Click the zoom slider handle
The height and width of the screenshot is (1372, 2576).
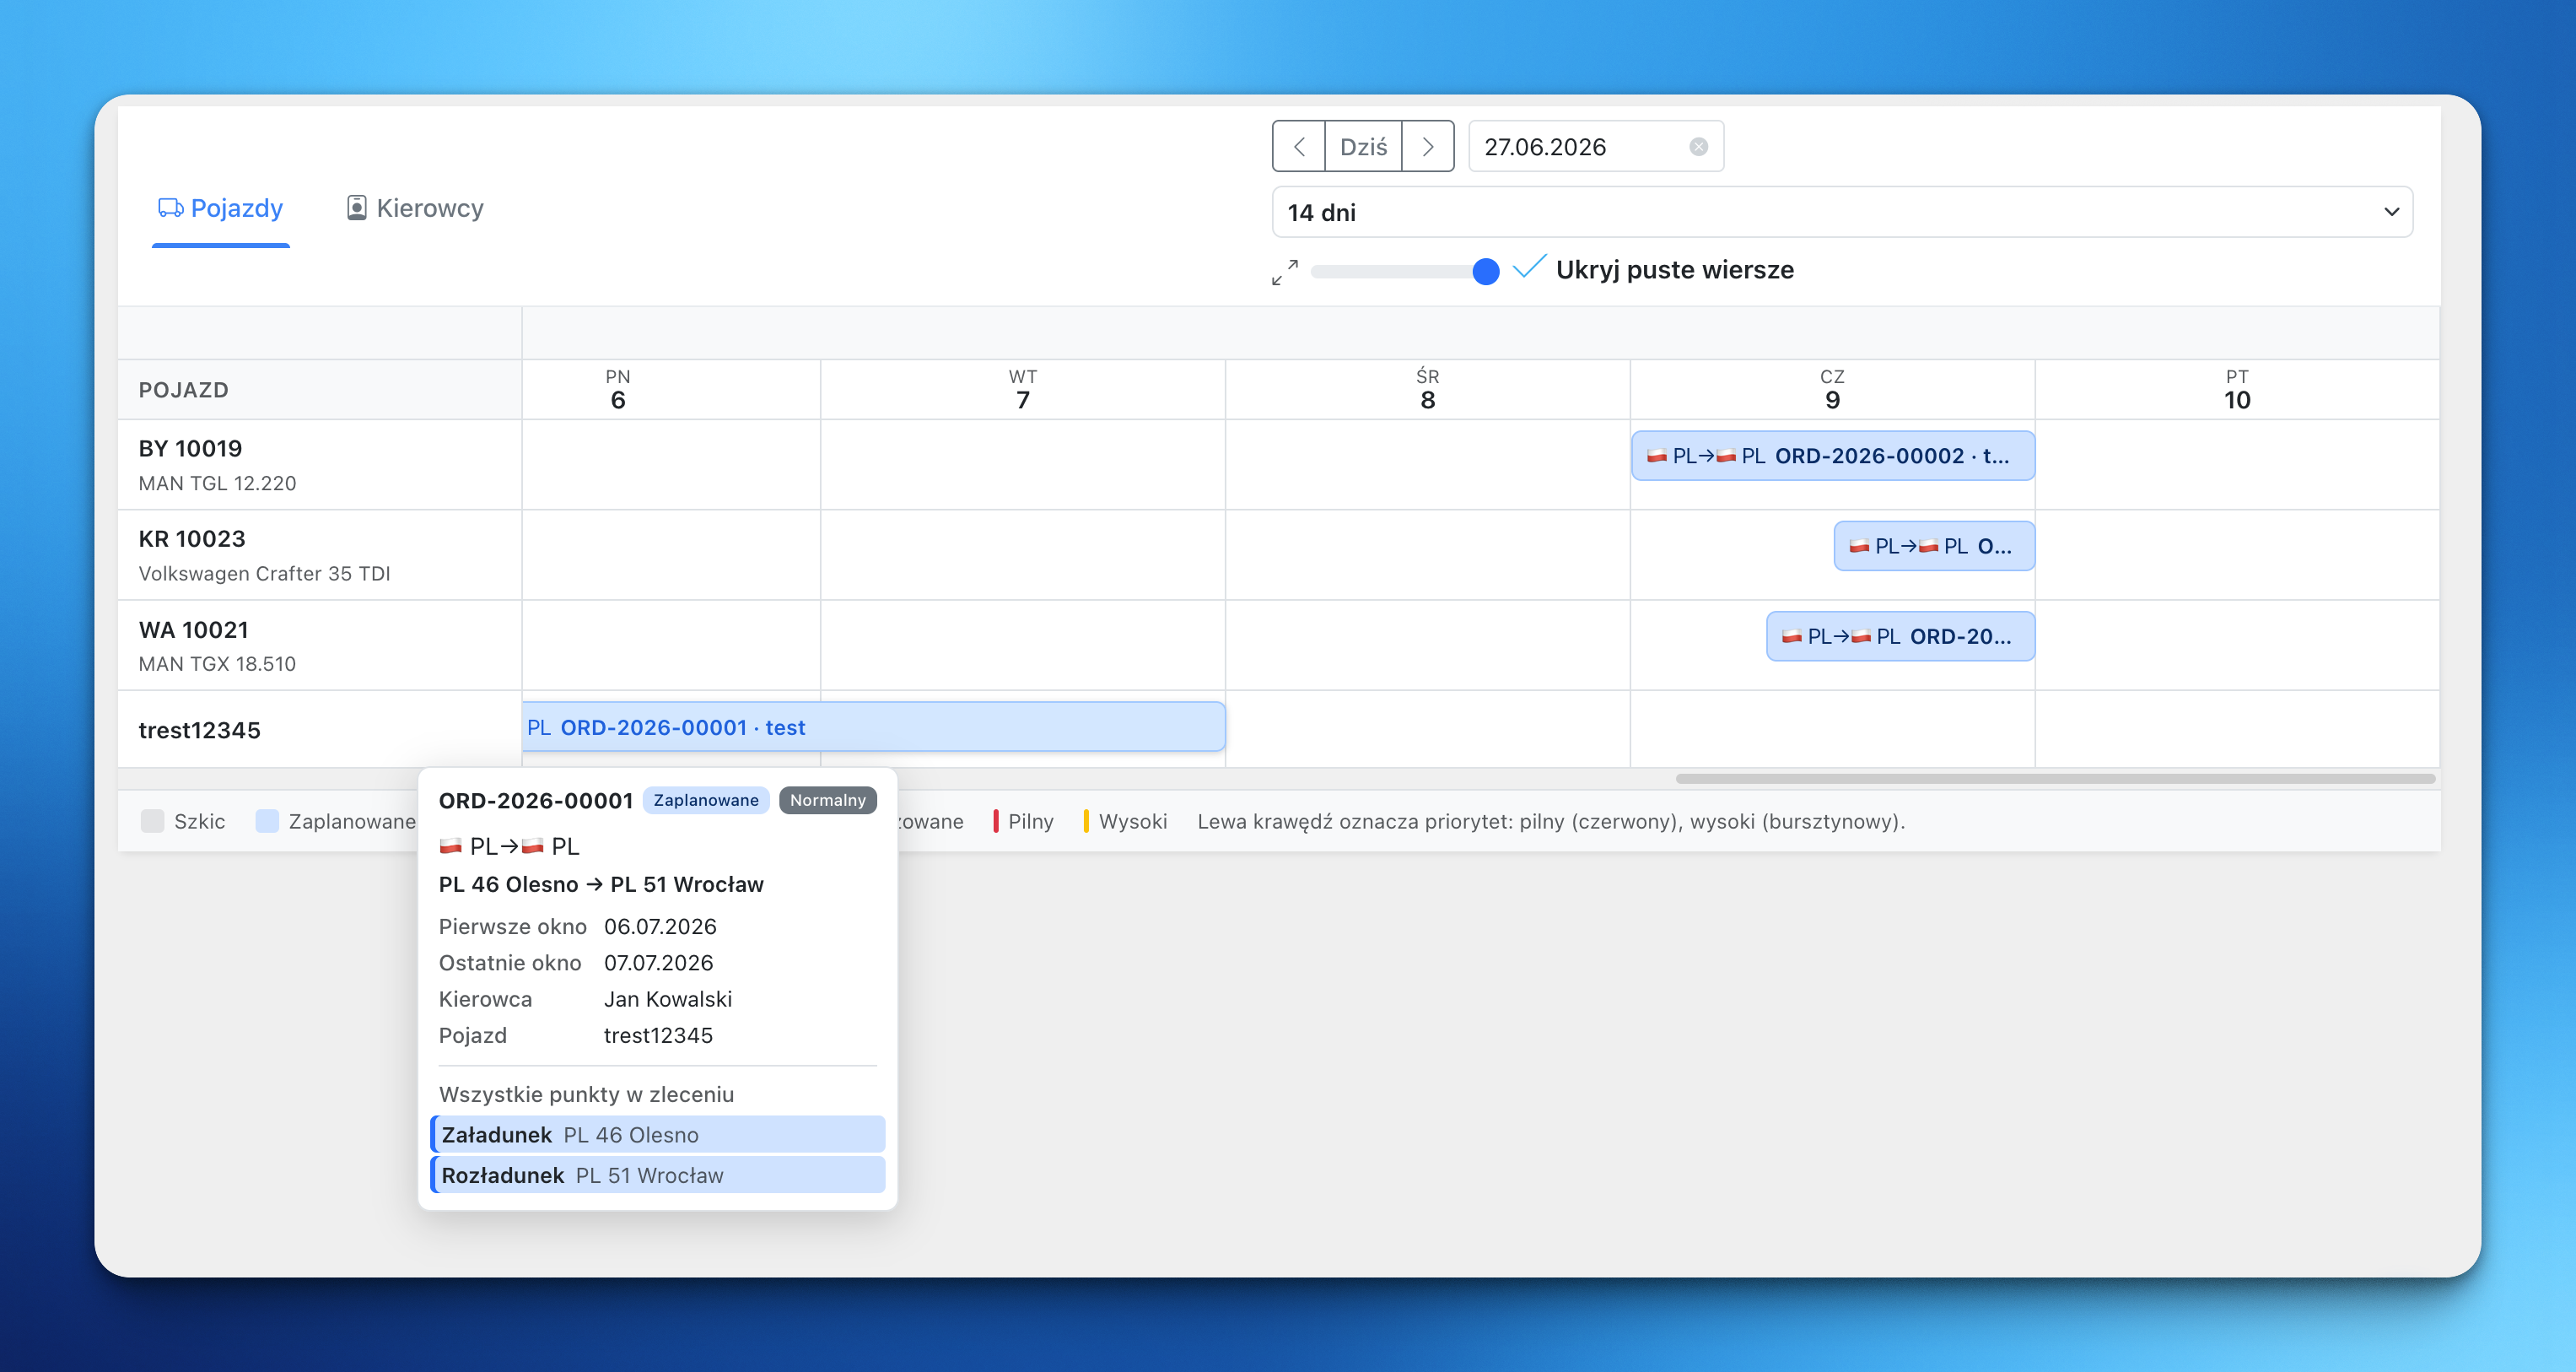point(1486,271)
